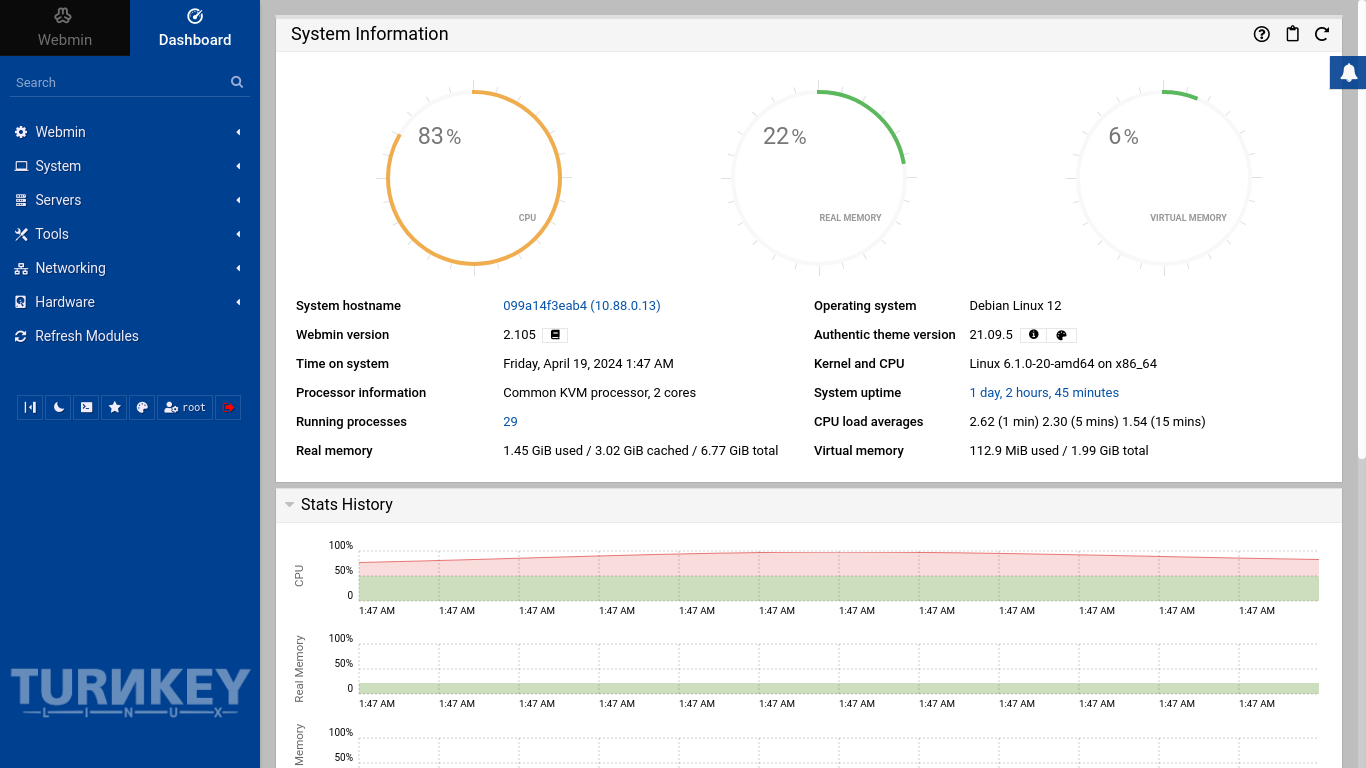Click the root user settings toggle
This screenshot has width=1366, height=768.
184,407
